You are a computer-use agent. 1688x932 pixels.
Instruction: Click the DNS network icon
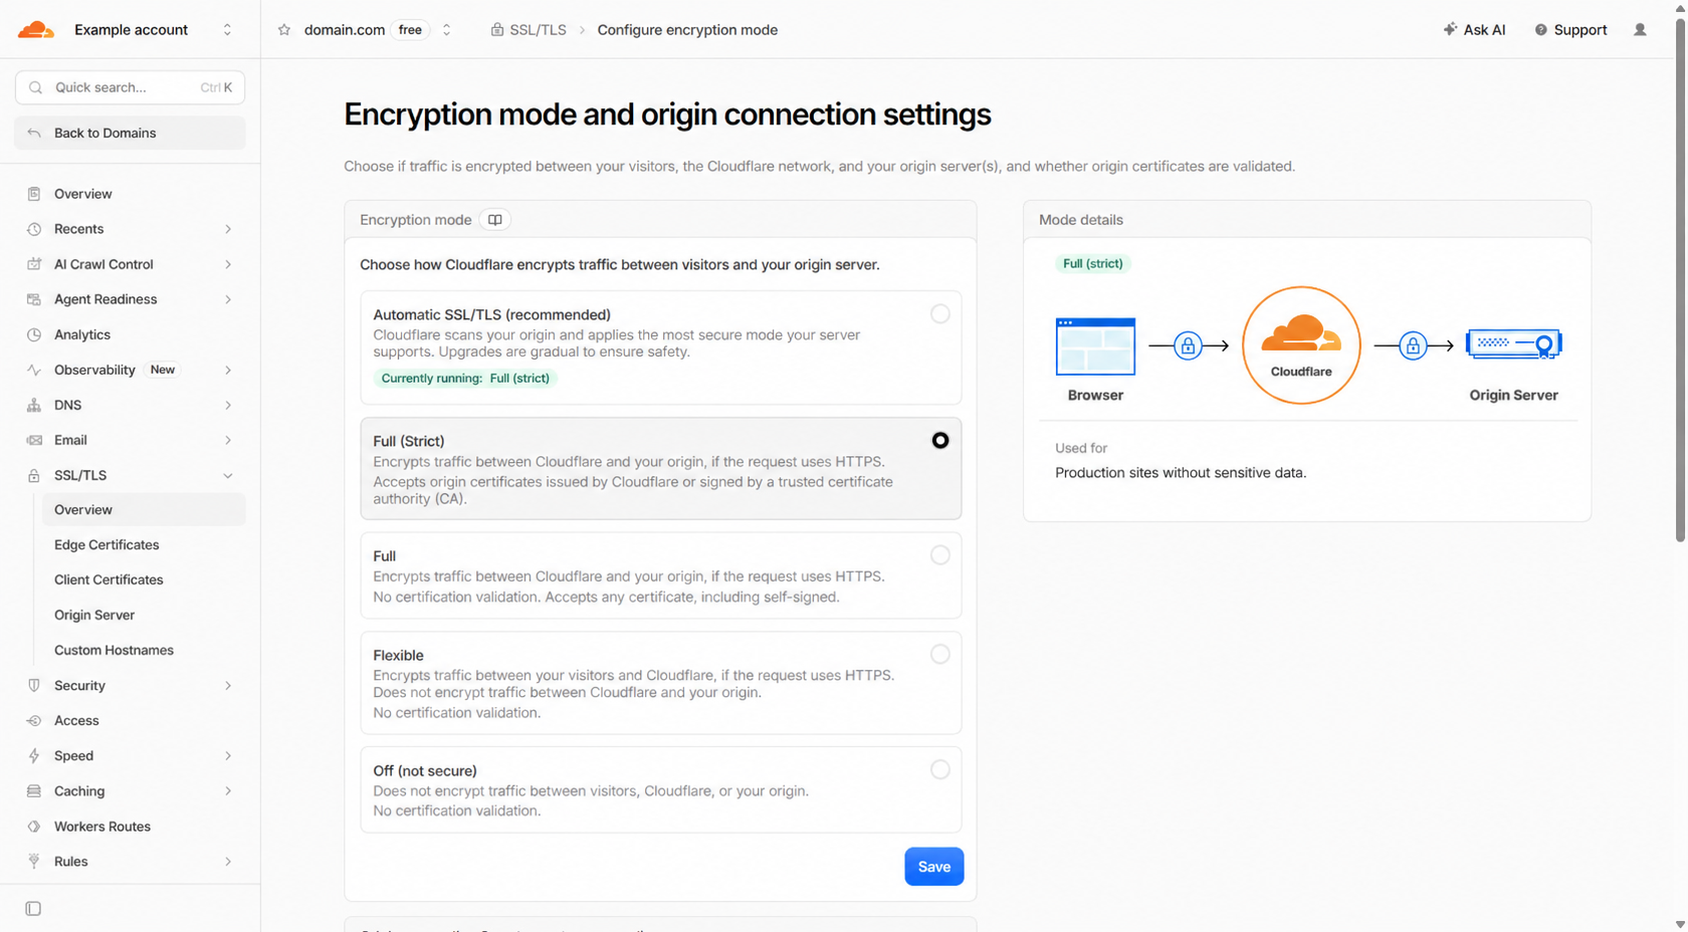click(34, 405)
